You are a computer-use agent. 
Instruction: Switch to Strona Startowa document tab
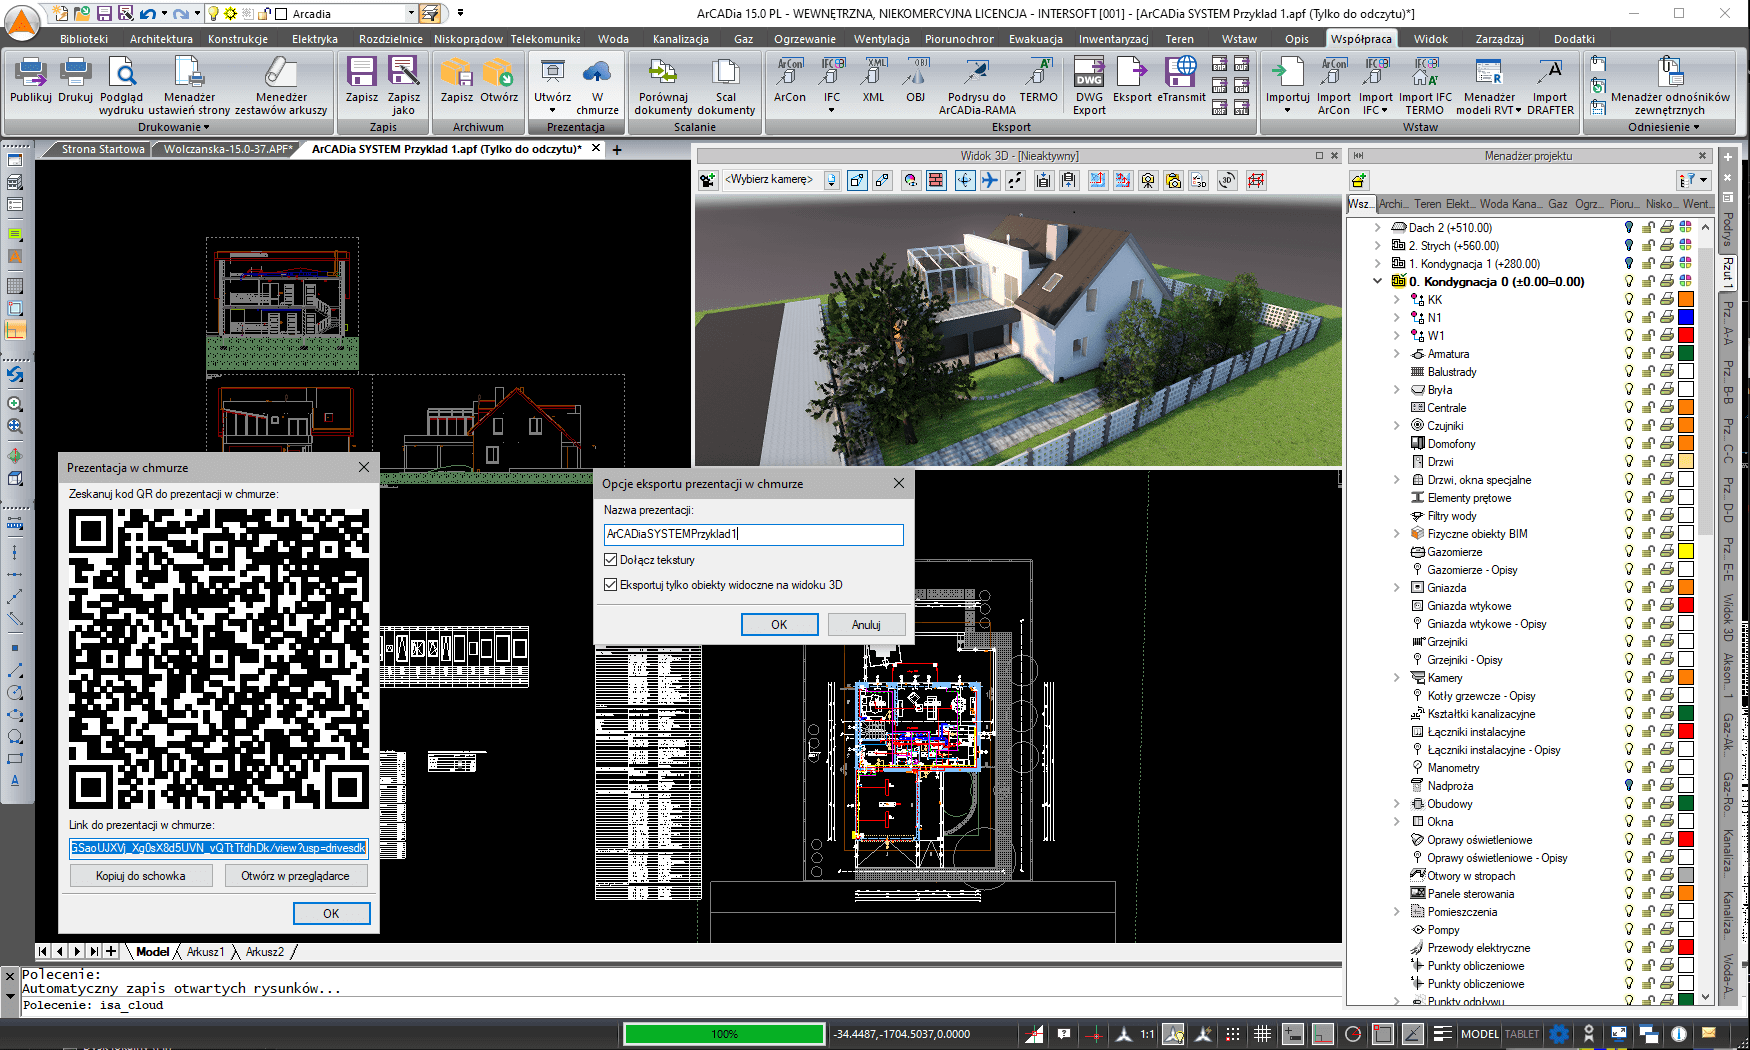coord(103,149)
